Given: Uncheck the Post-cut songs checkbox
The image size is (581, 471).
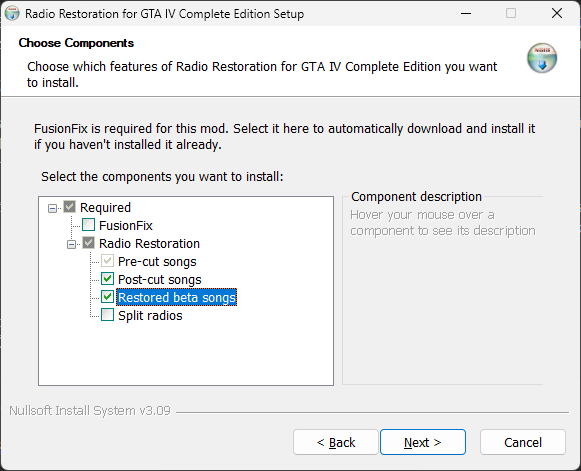Looking at the screenshot, I should (107, 279).
